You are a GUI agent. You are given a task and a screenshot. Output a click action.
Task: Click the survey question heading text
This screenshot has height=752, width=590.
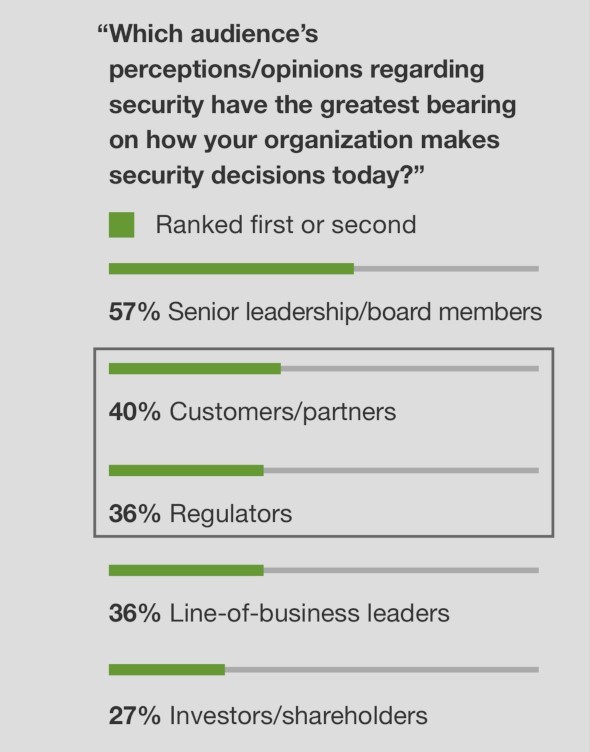(x=307, y=105)
